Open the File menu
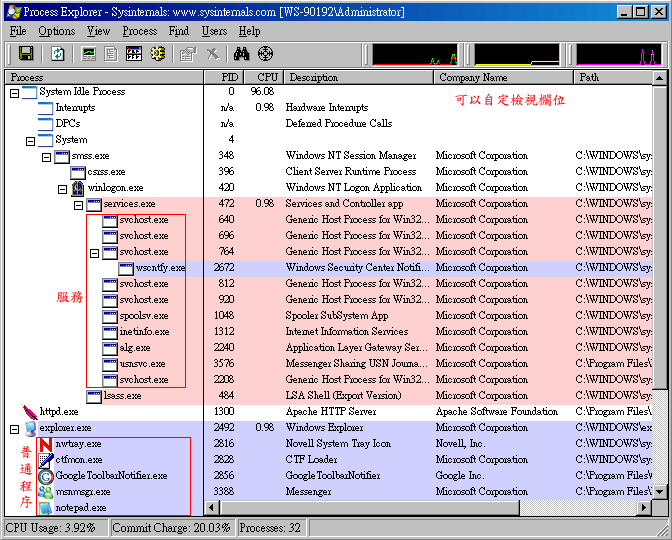The height and width of the screenshot is (540, 672). click(x=18, y=31)
